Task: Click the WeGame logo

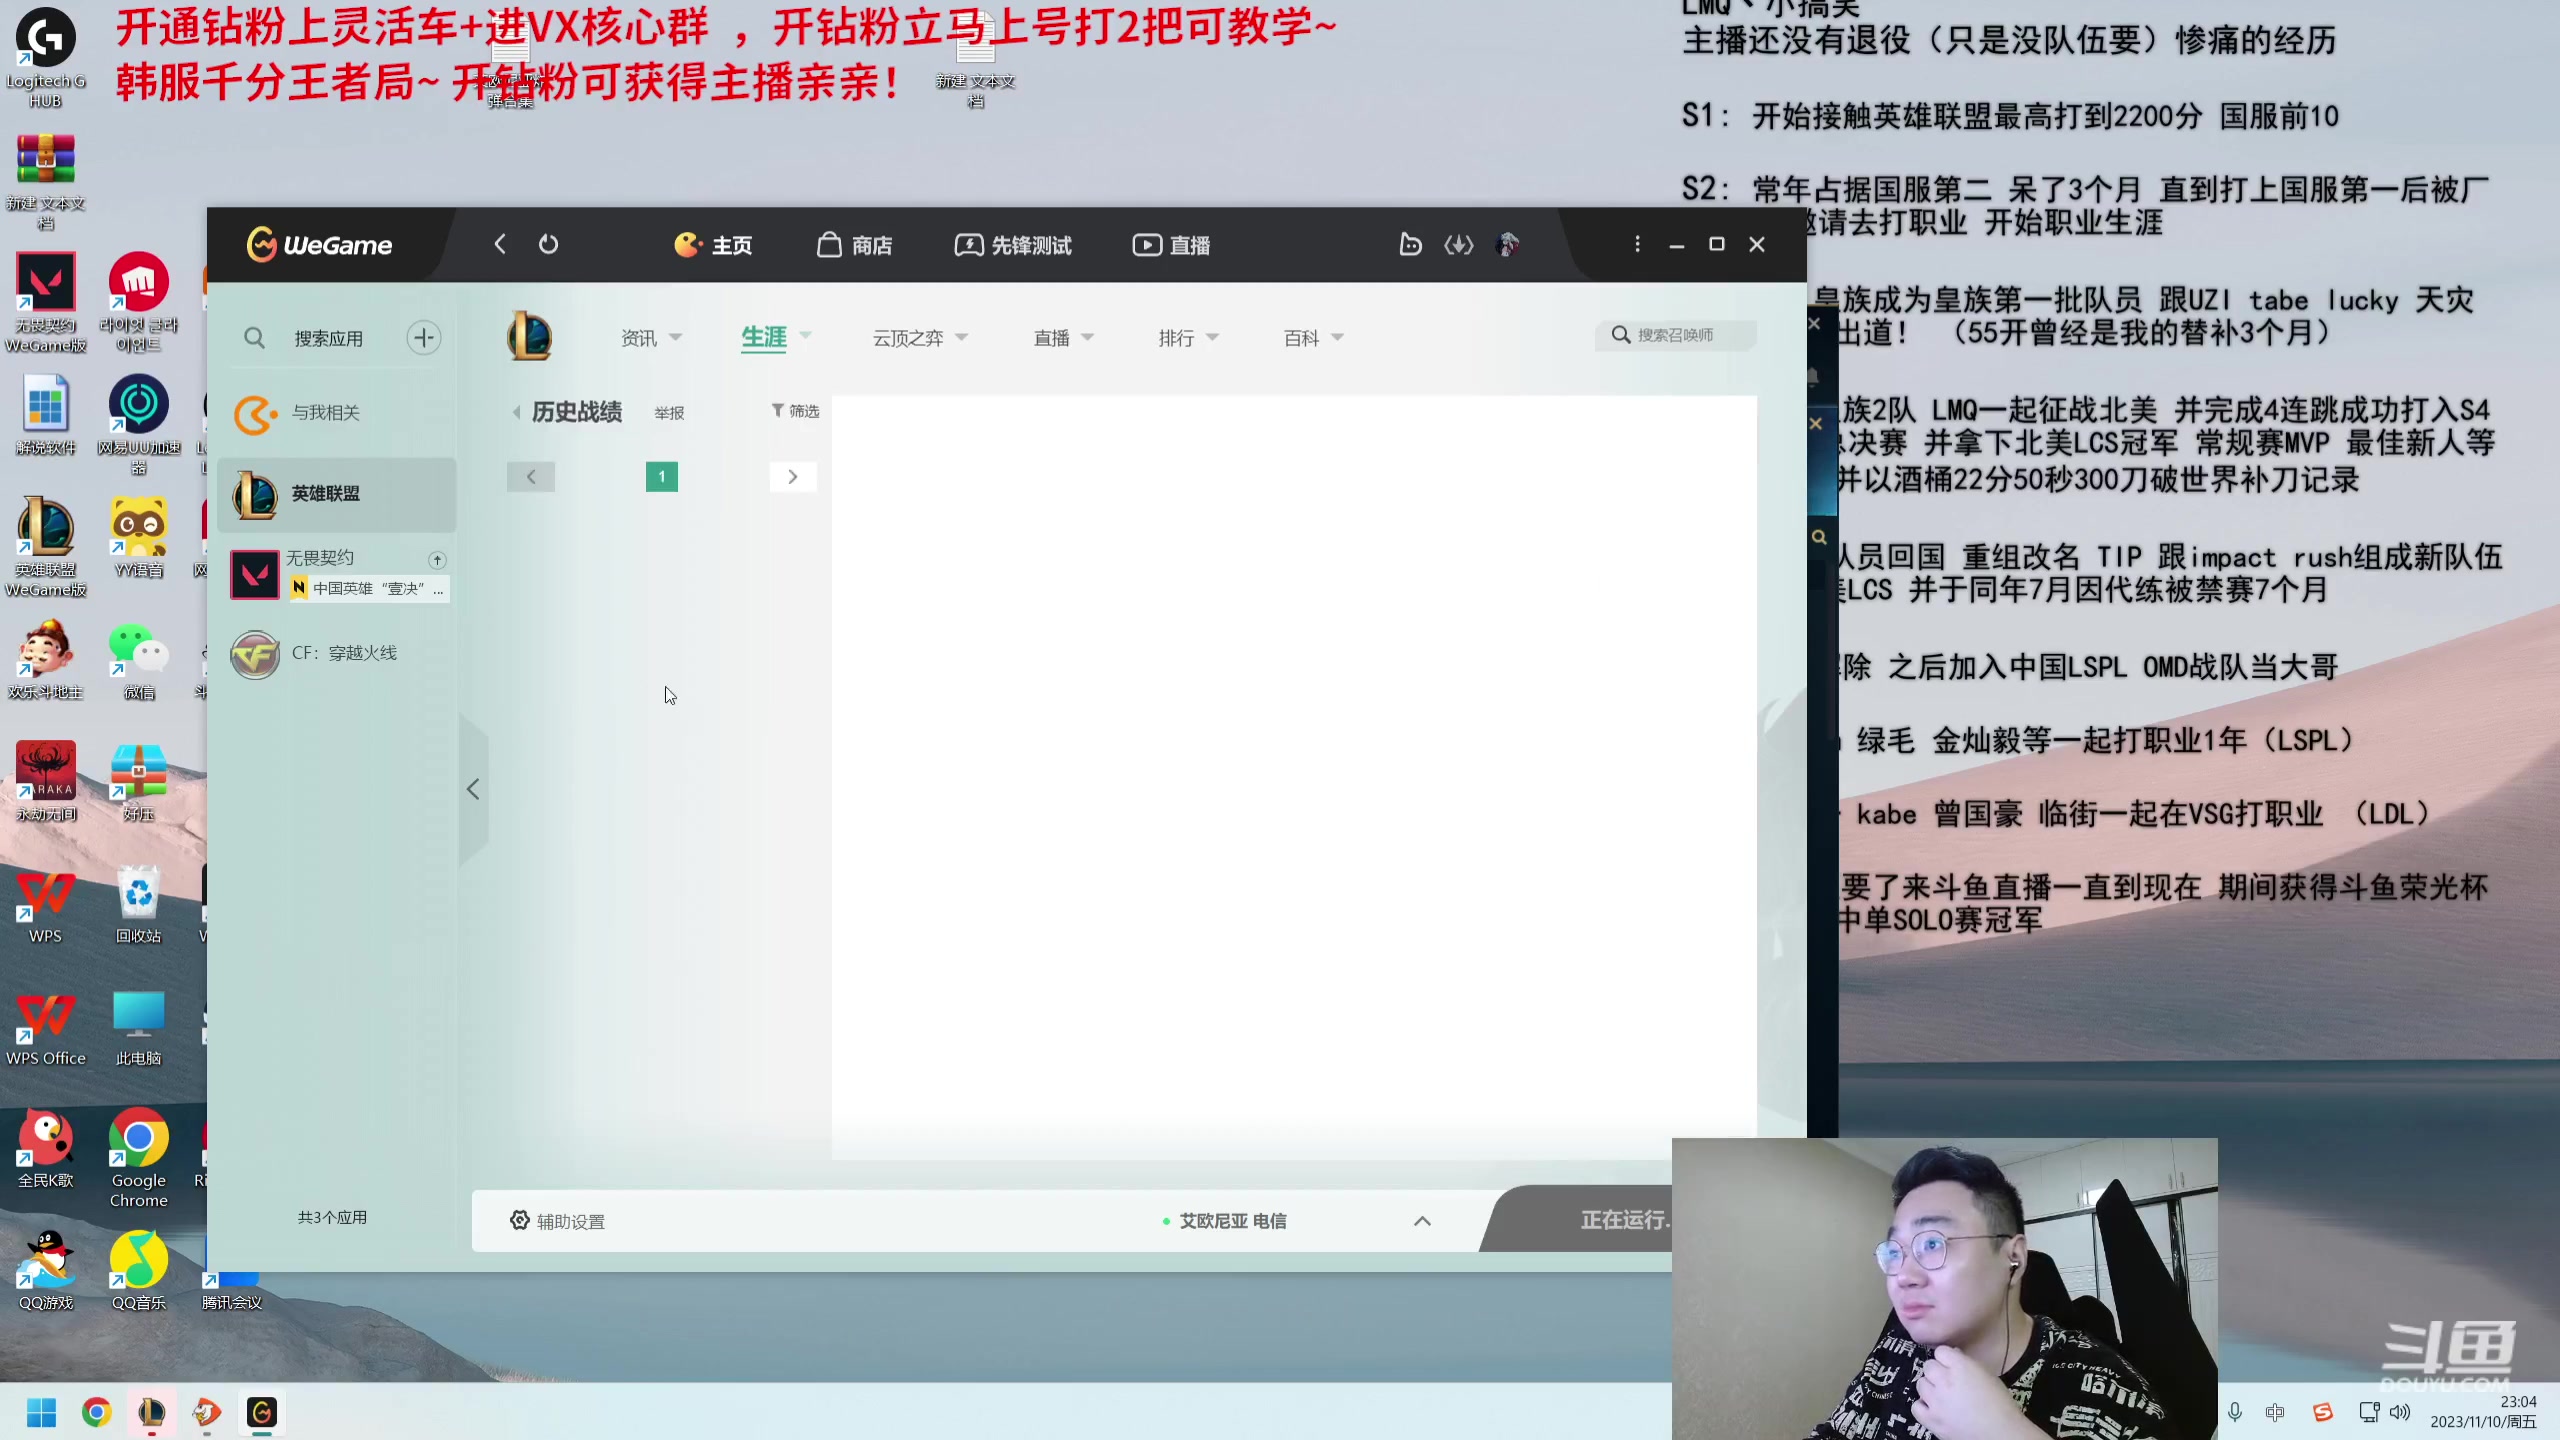Action: 320,245
